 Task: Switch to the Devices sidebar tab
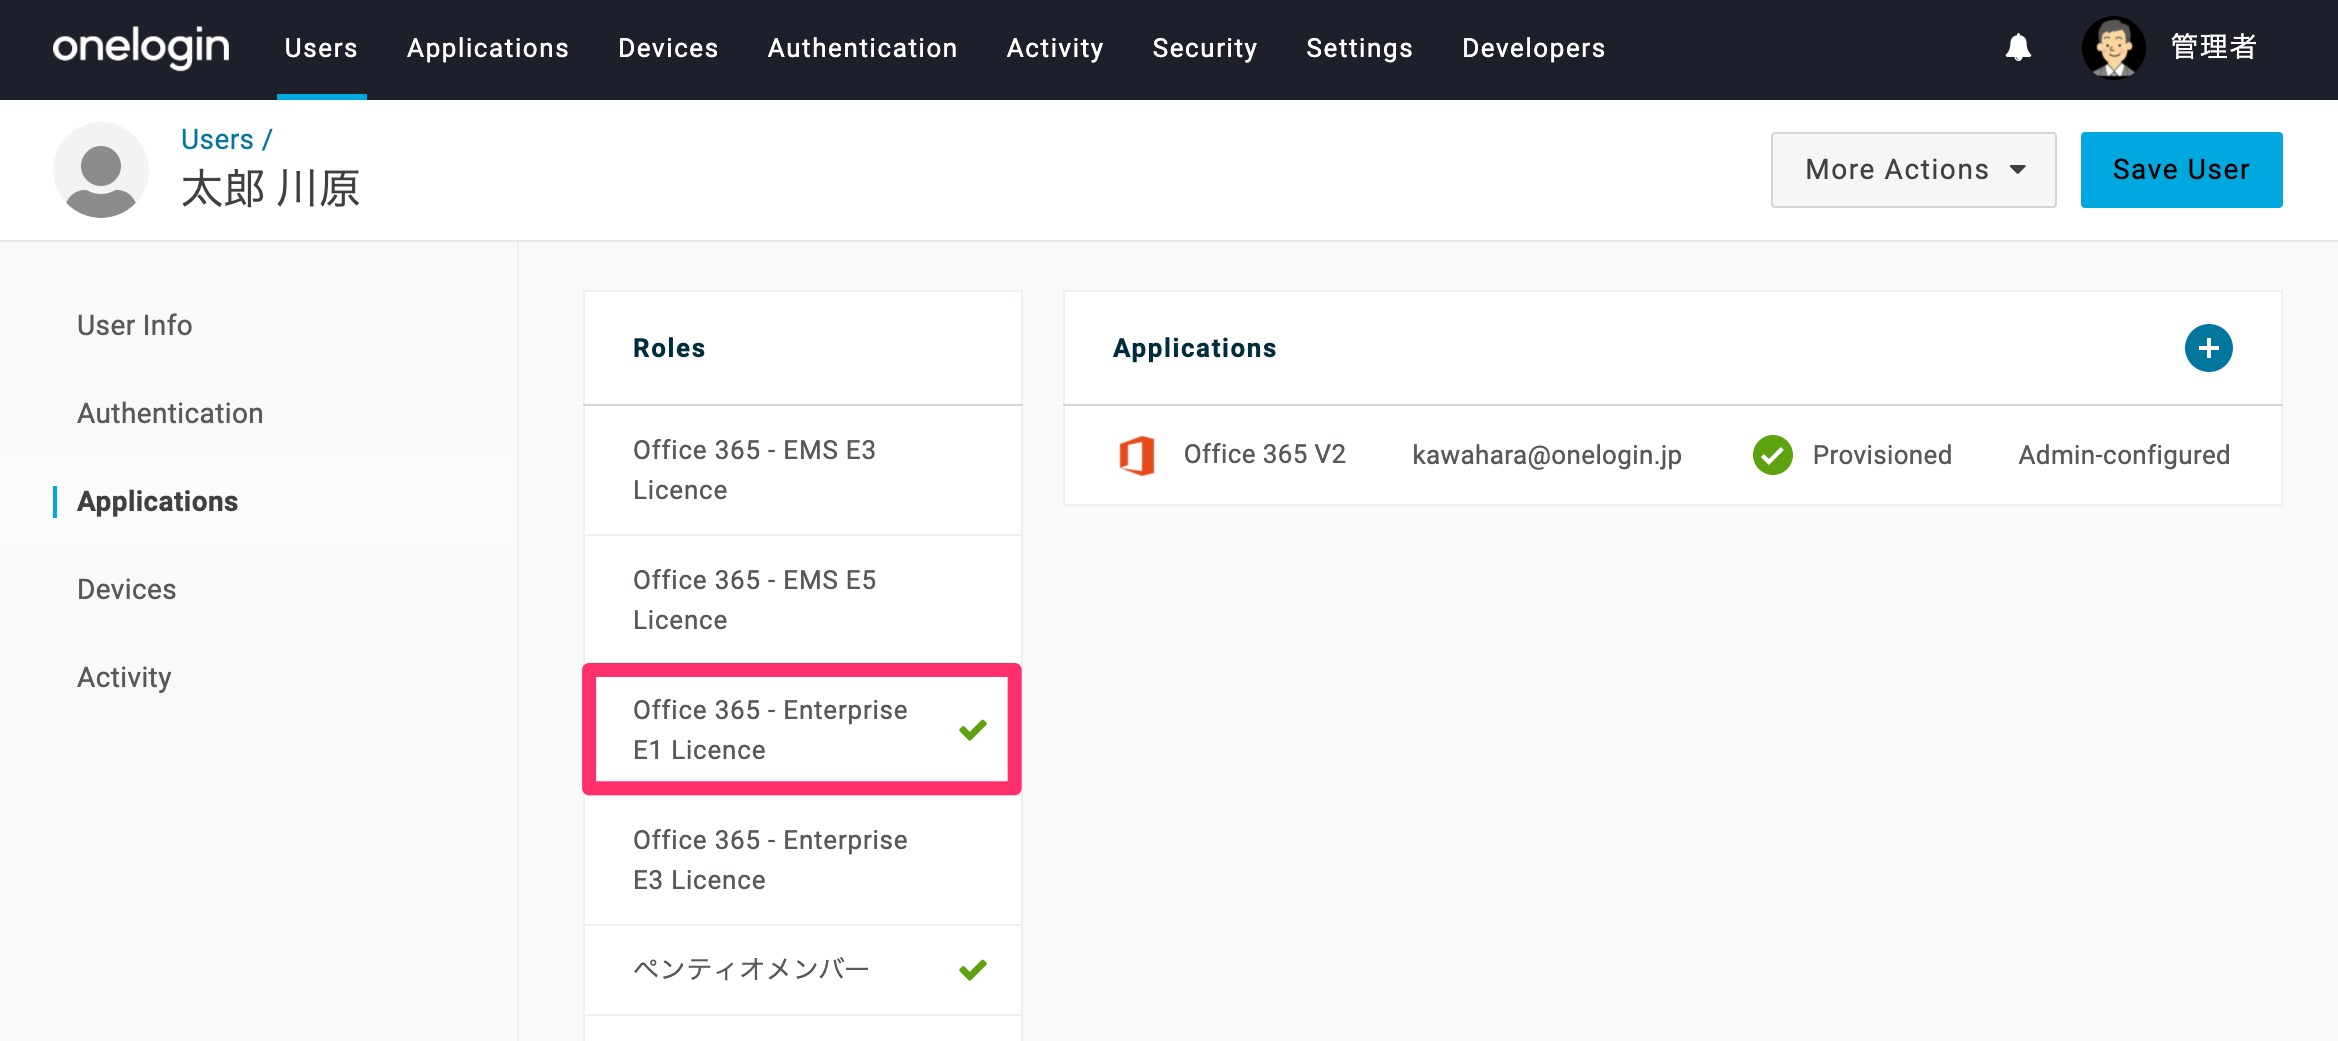tap(127, 589)
